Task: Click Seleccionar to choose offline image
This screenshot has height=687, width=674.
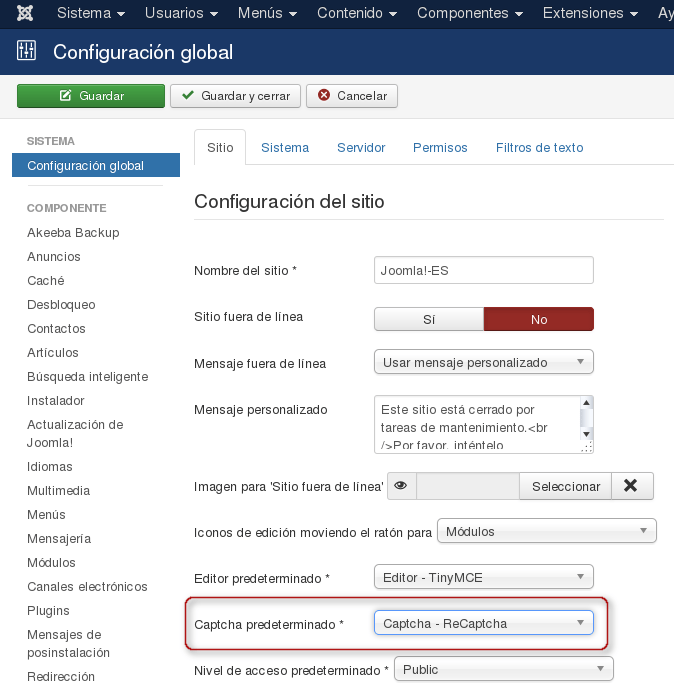Action: (x=566, y=486)
